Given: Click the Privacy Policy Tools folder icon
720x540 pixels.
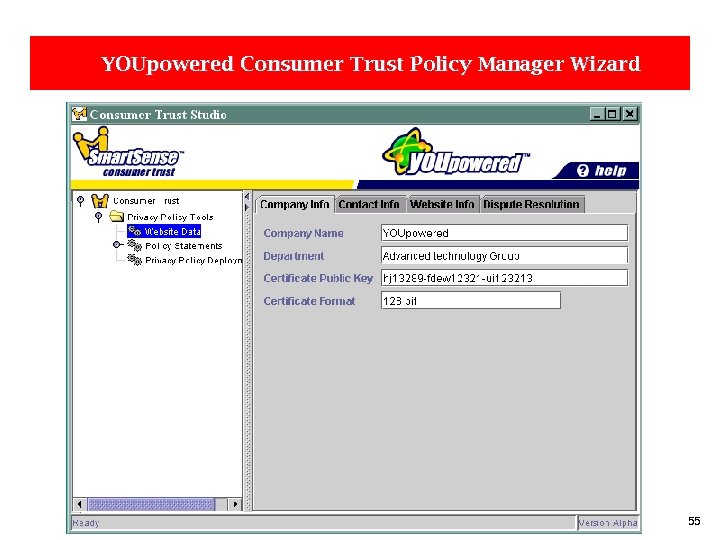Looking at the screenshot, I should tap(117, 216).
